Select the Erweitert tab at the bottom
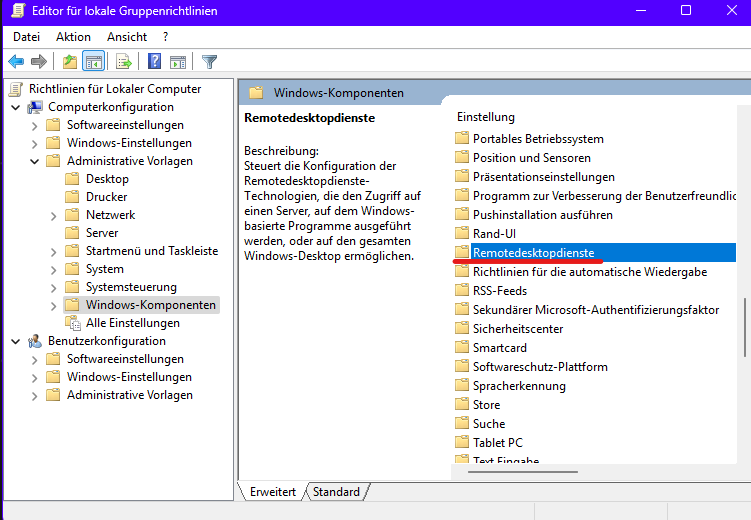Screen dimensions: 751x520 point(273,492)
